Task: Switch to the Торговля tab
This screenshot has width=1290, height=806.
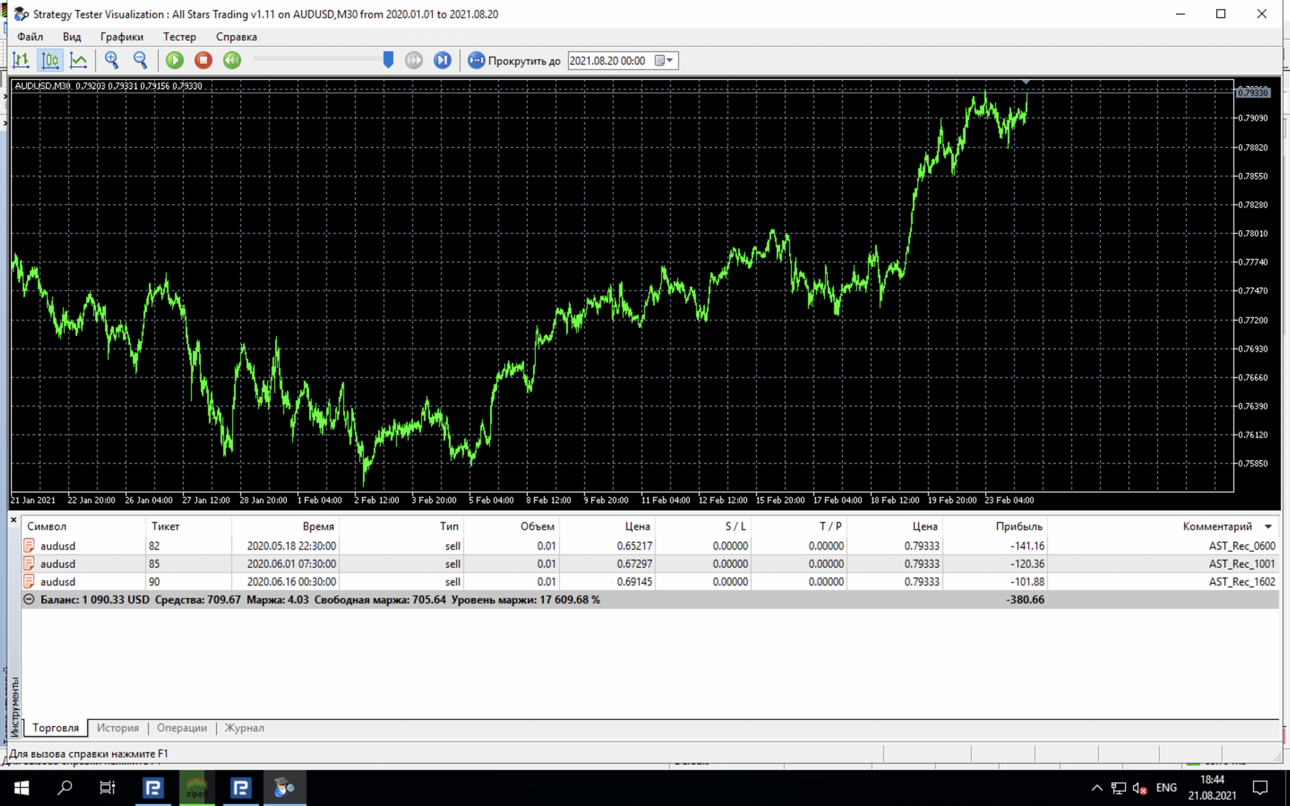Action: [56, 728]
